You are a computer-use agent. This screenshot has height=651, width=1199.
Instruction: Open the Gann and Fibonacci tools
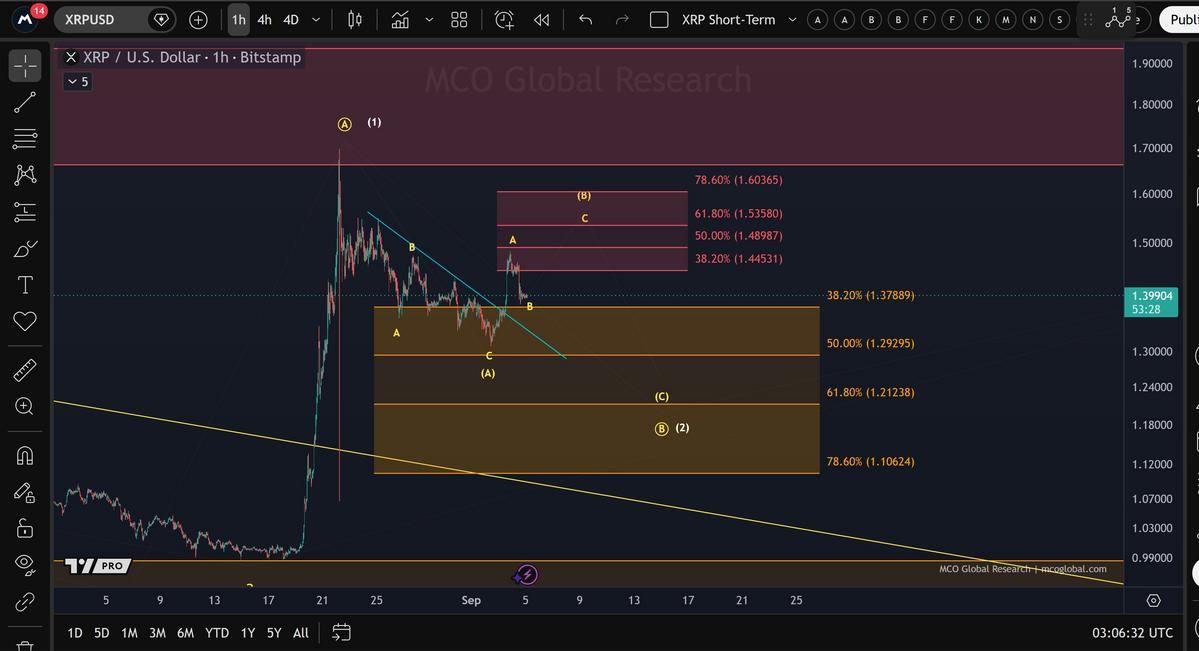coord(24,138)
